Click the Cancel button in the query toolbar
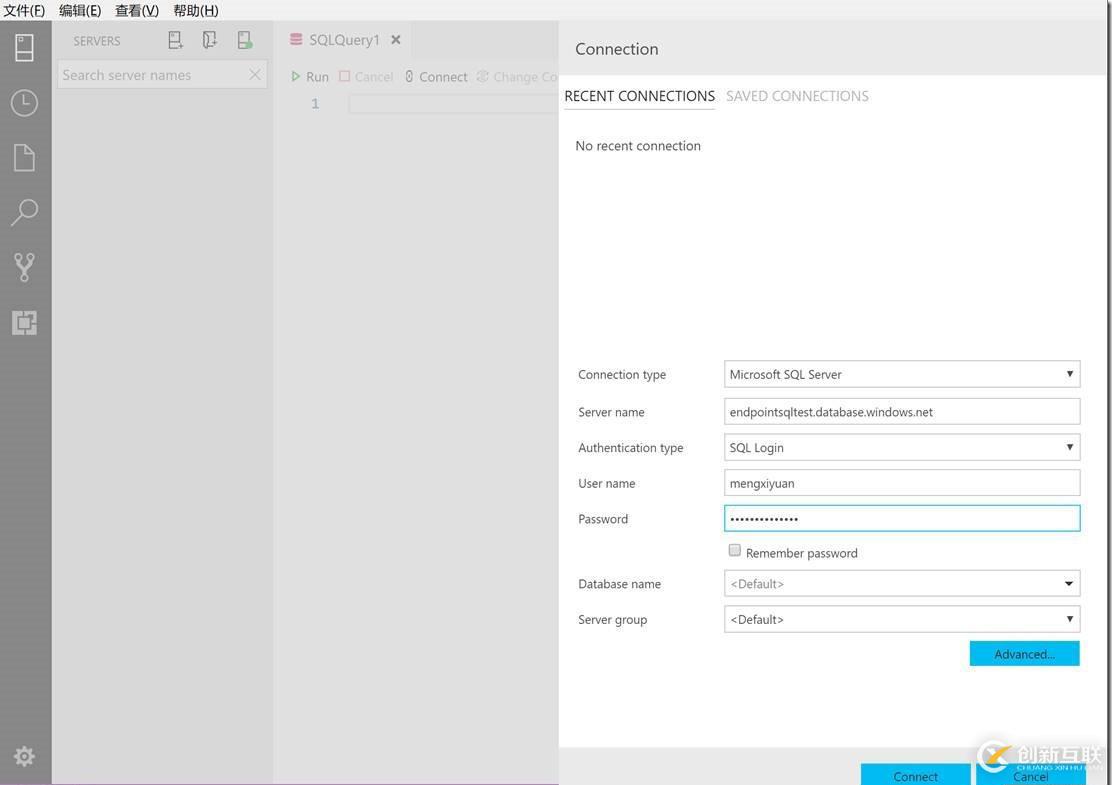The width and height of the screenshot is (1112, 785). pyautogui.click(x=366, y=77)
